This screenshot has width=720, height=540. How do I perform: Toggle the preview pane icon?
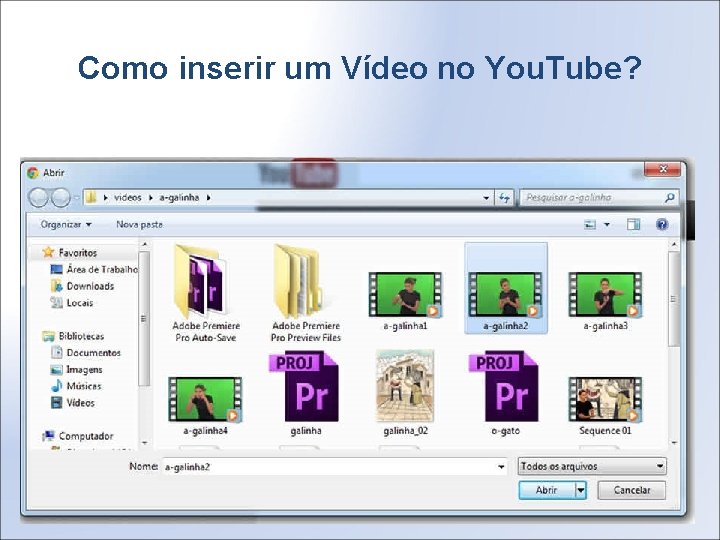point(634,224)
